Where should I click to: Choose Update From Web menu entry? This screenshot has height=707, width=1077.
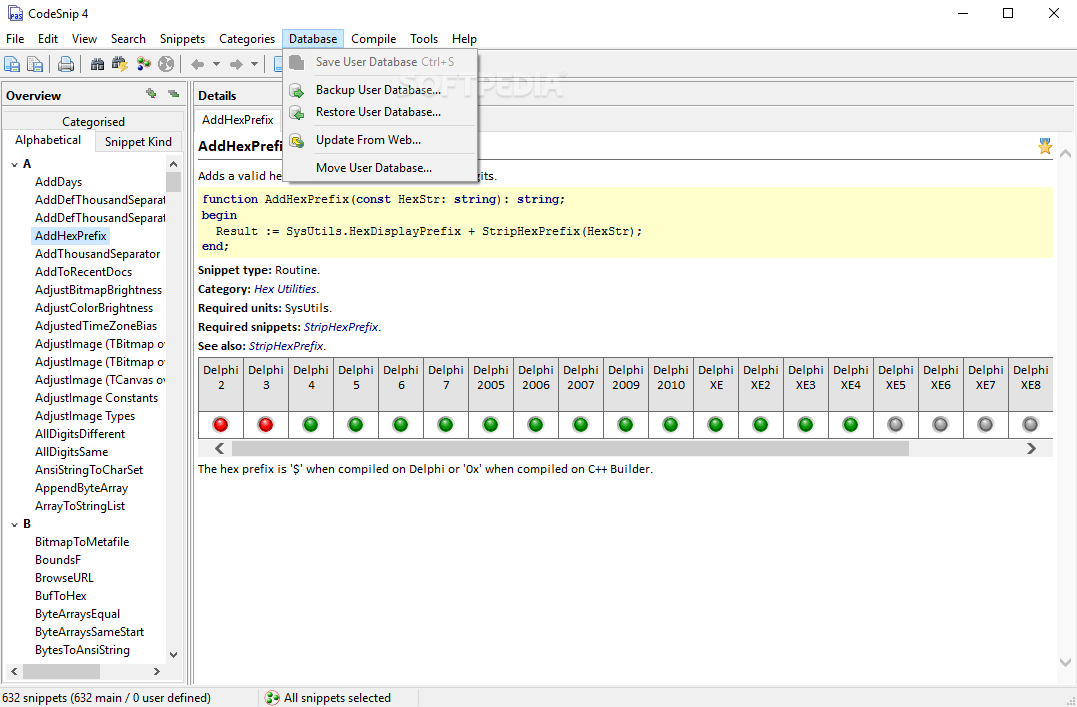coord(381,140)
